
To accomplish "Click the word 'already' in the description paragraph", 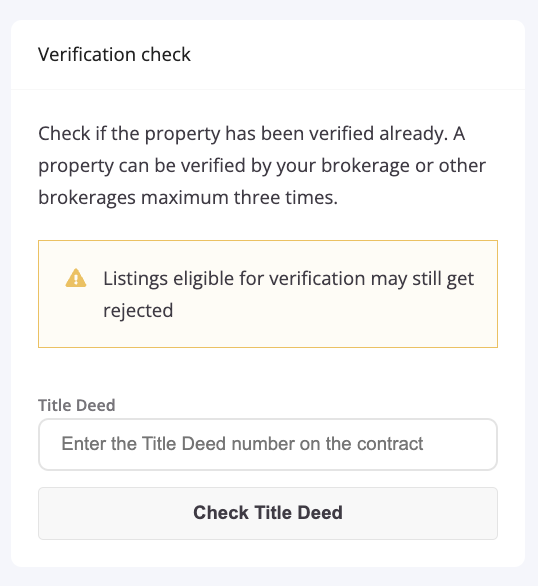I will tap(414, 134).
